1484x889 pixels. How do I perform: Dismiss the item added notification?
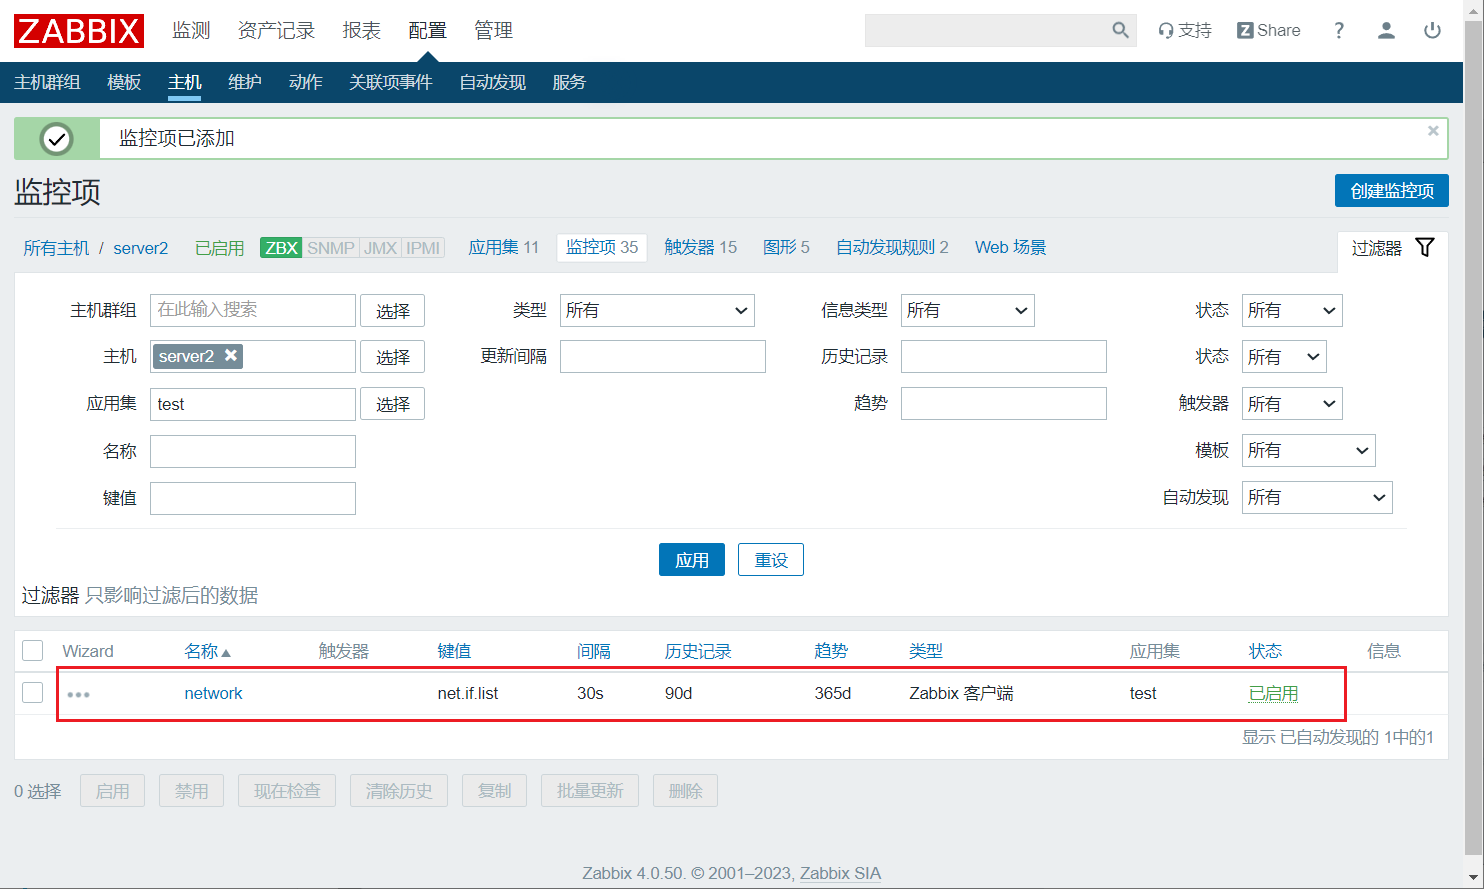tap(1433, 131)
